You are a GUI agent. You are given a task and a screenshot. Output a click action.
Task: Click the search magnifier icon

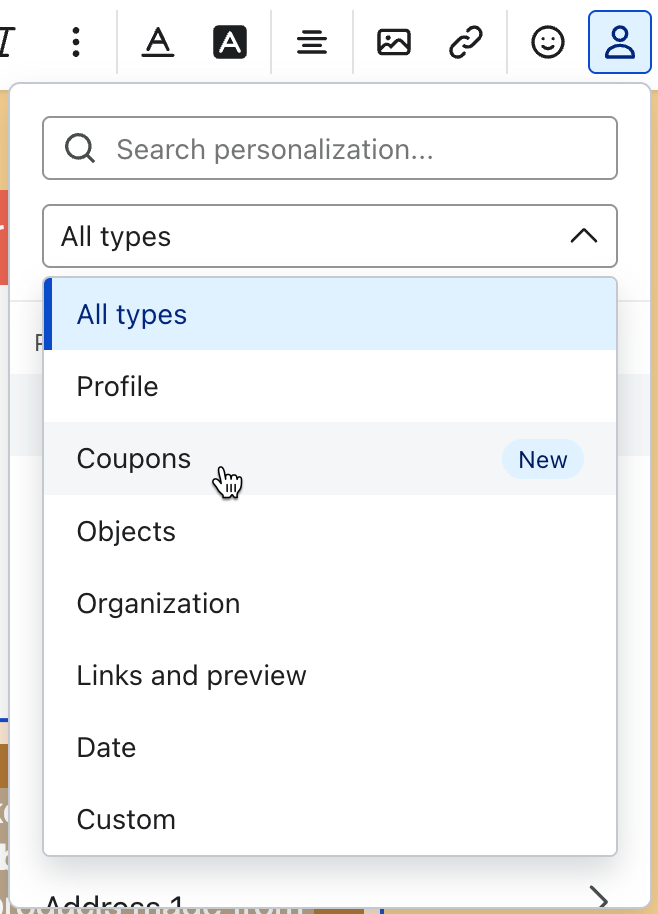(x=80, y=149)
